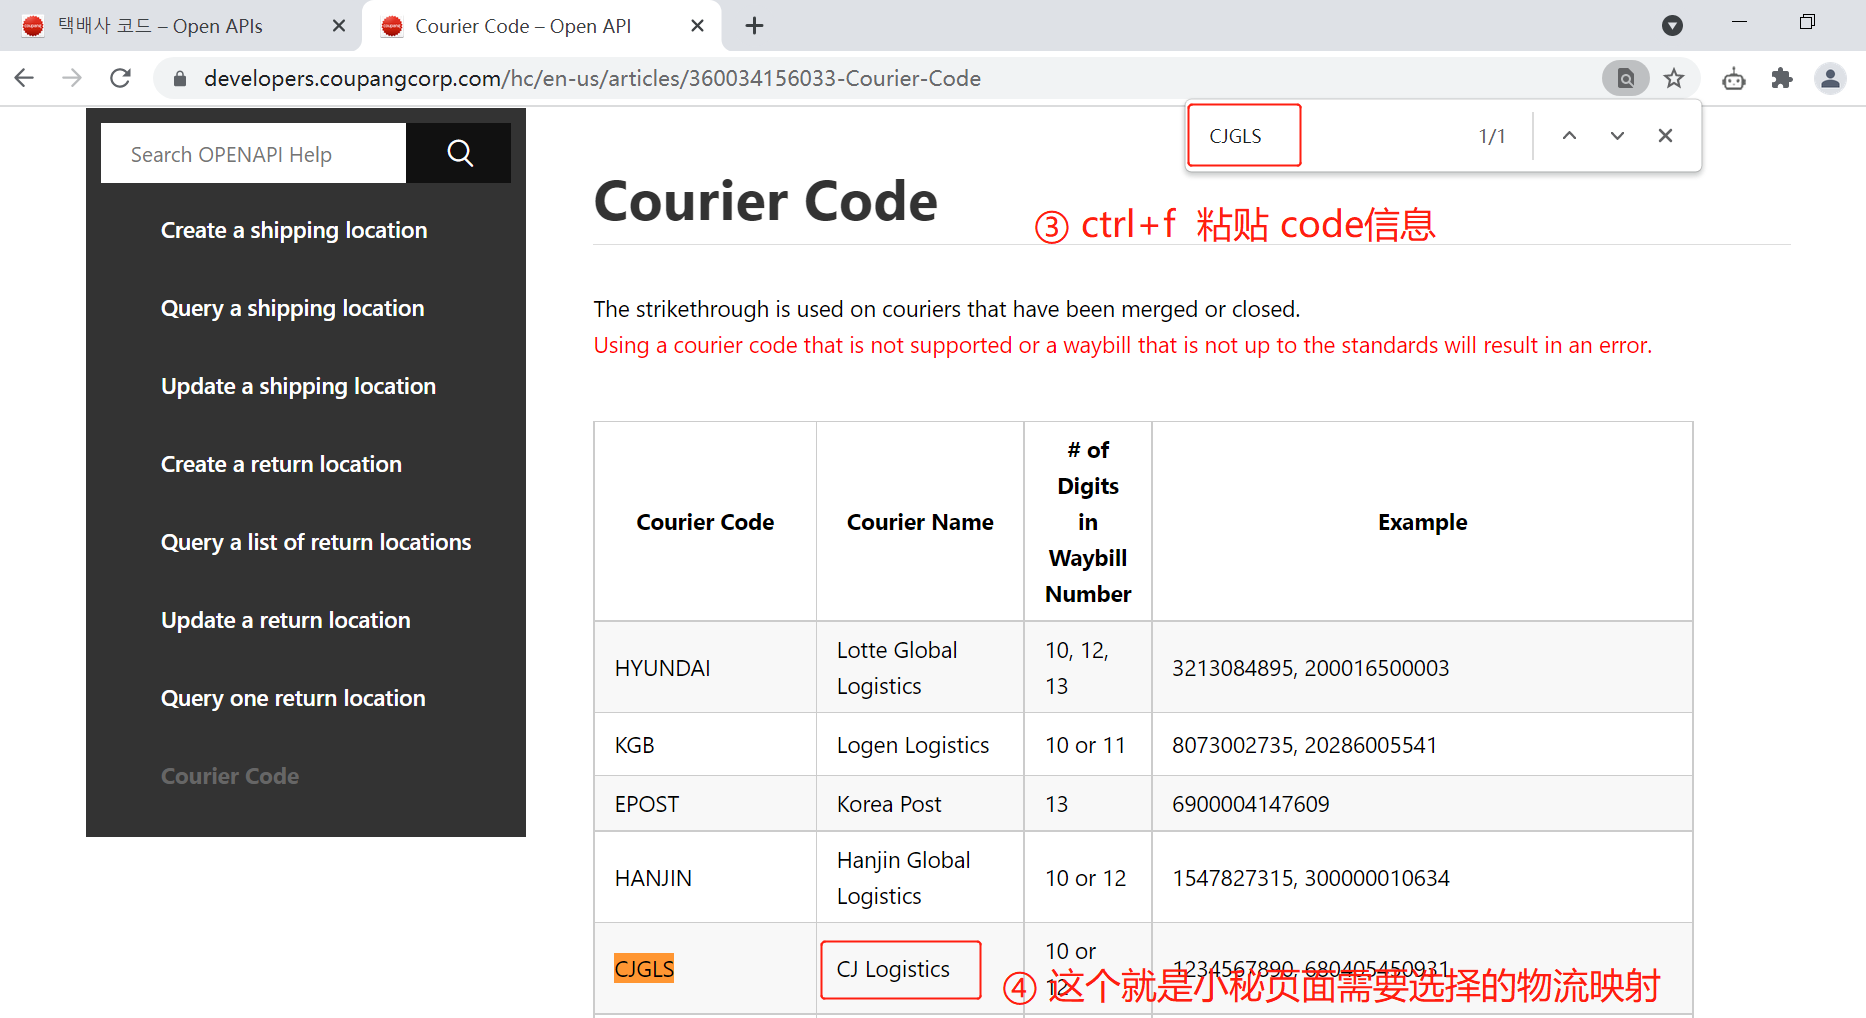Click the example value 6900004147609
The width and height of the screenshot is (1866, 1018).
point(1251,804)
